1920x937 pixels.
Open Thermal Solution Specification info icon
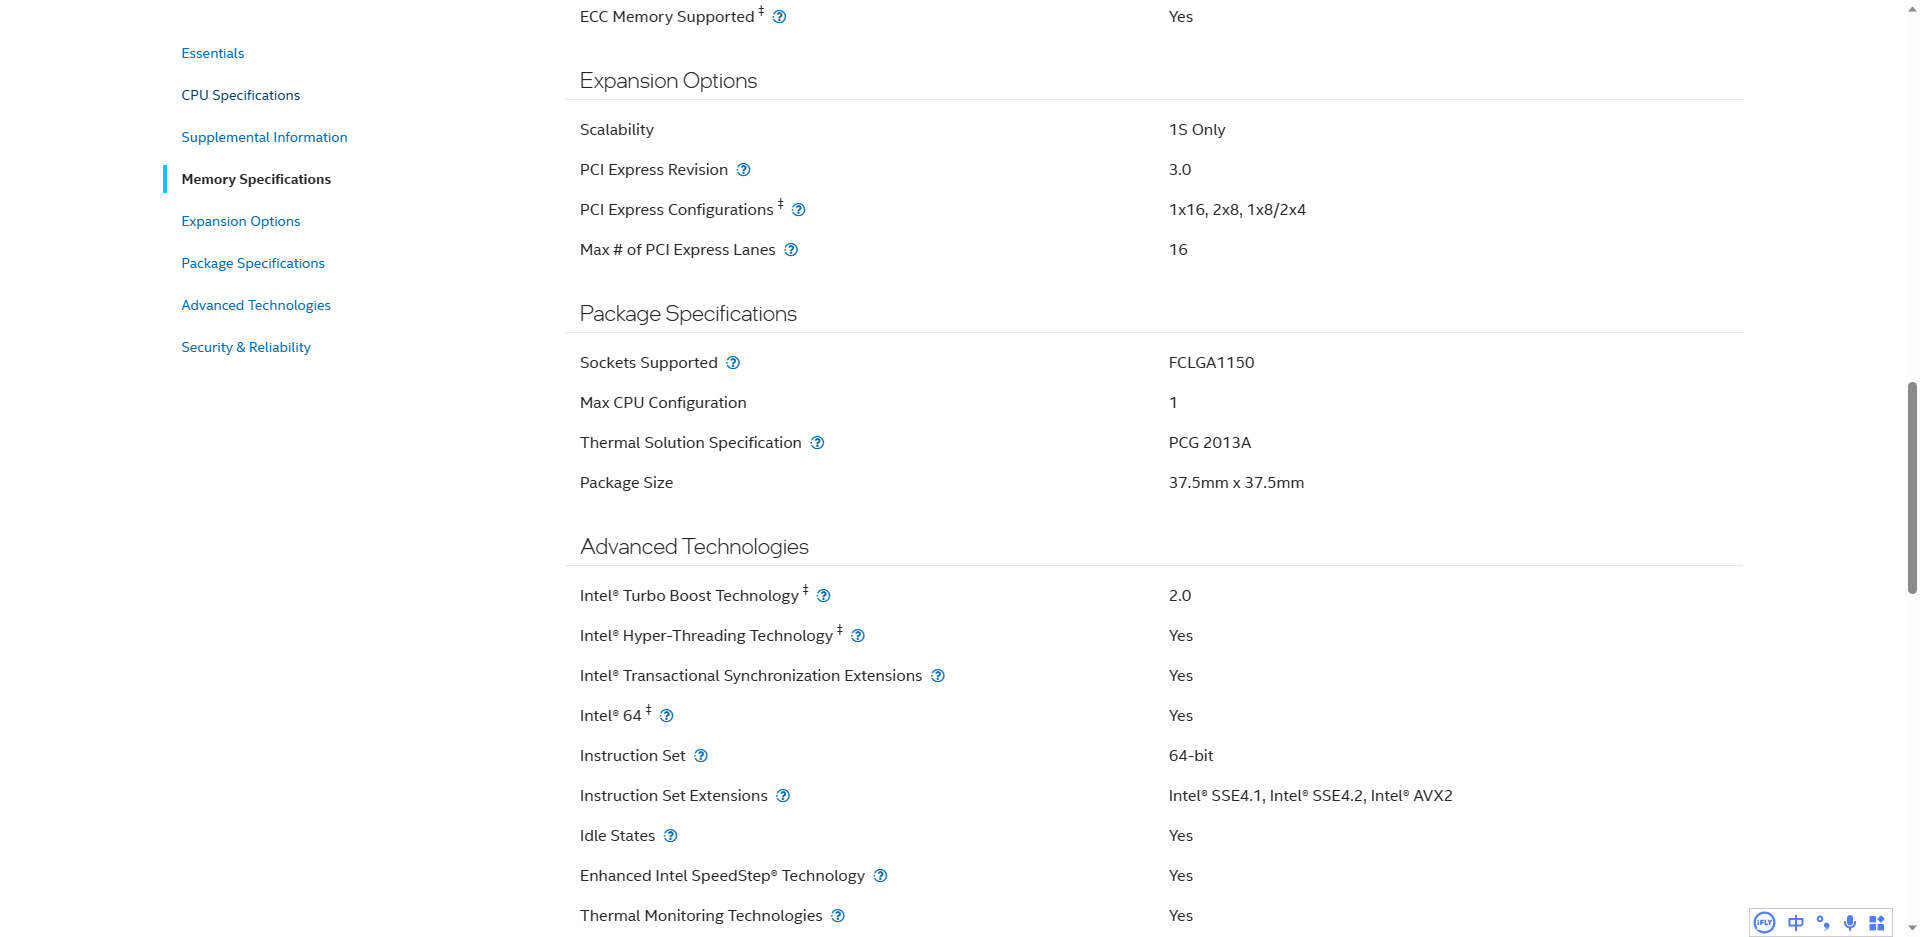tap(817, 443)
